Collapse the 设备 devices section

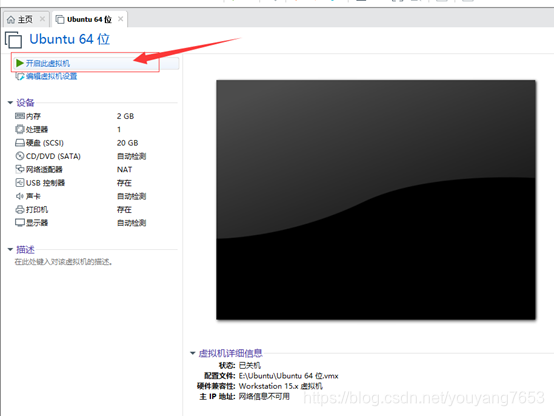(x=10, y=102)
